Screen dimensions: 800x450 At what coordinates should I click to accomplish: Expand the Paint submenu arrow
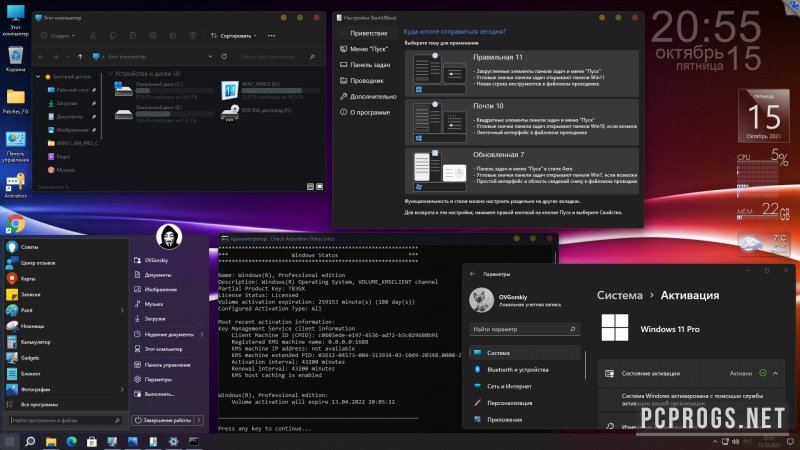(122, 310)
